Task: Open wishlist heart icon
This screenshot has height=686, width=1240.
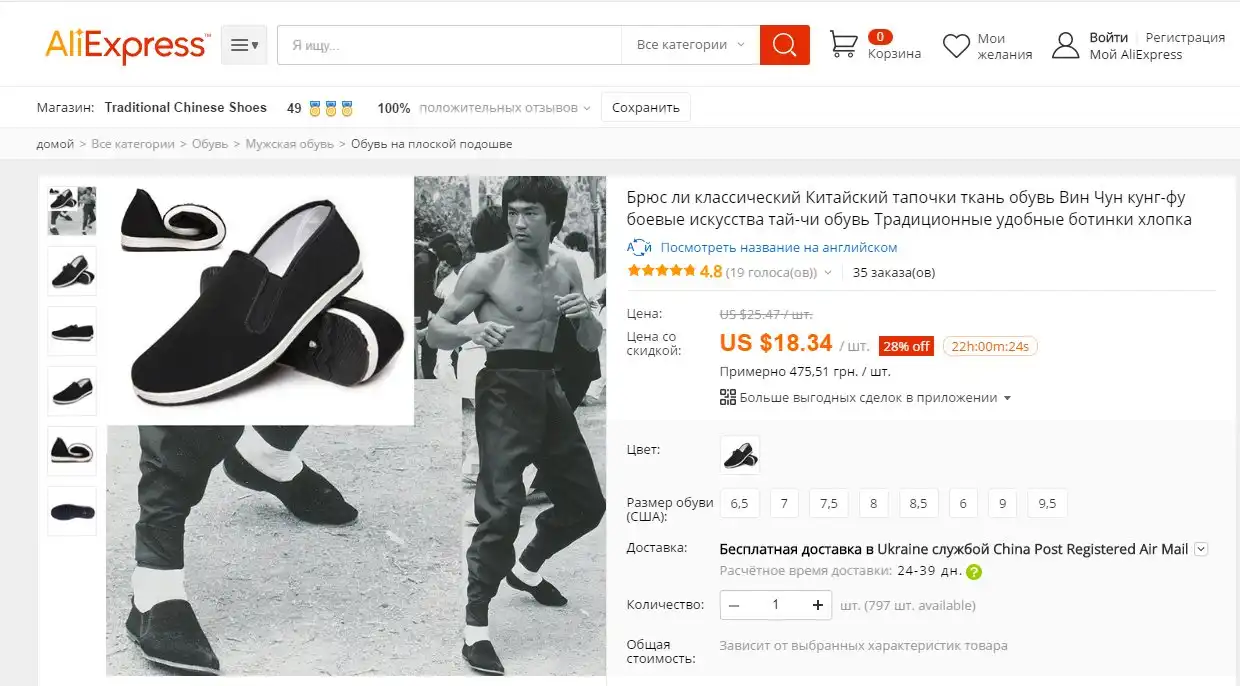Action: pyautogui.click(x=957, y=46)
